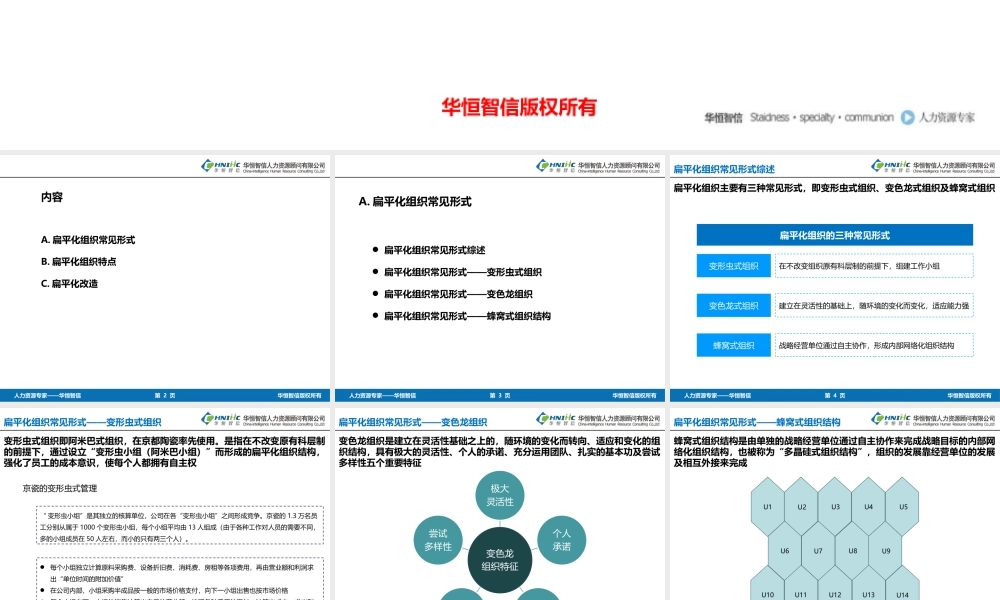Click the HNIHC logo on the 内容 slide
1000x600 pixels.
click(221, 166)
